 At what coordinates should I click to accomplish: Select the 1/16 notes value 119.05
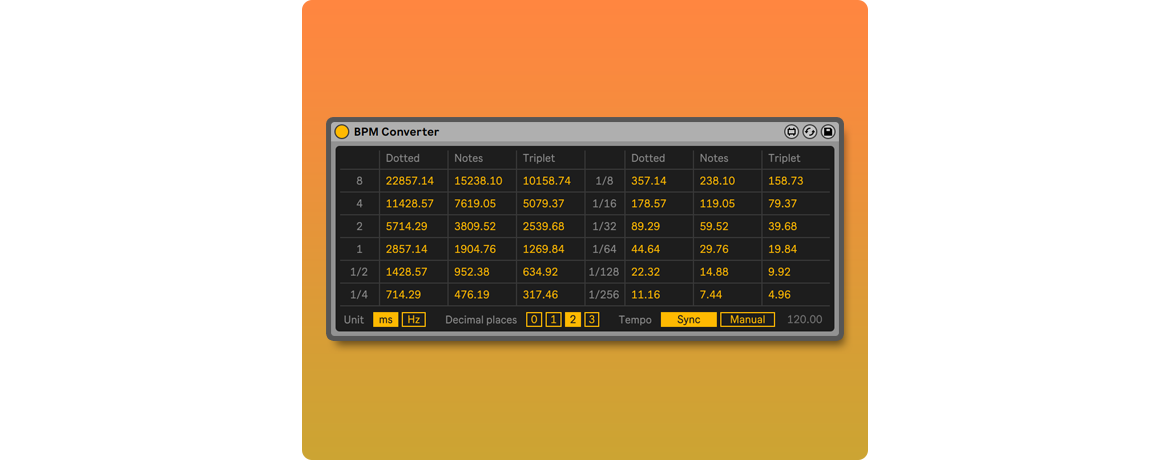(x=717, y=204)
